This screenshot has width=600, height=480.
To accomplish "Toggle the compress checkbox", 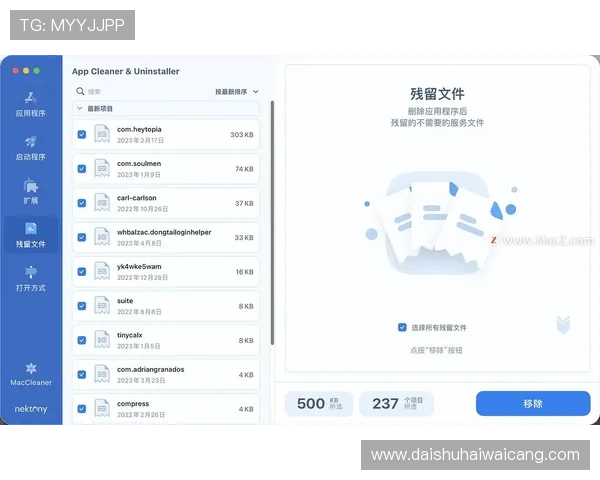I will (x=82, y=409).
